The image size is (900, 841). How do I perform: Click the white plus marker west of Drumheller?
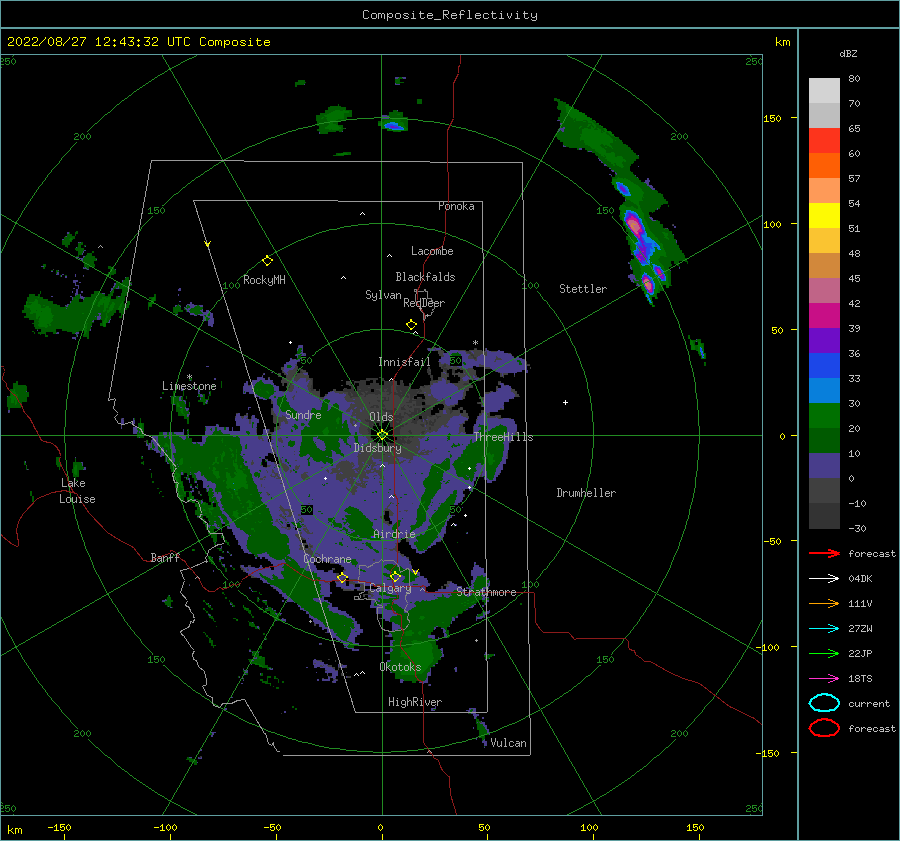(x=565, y=402)
